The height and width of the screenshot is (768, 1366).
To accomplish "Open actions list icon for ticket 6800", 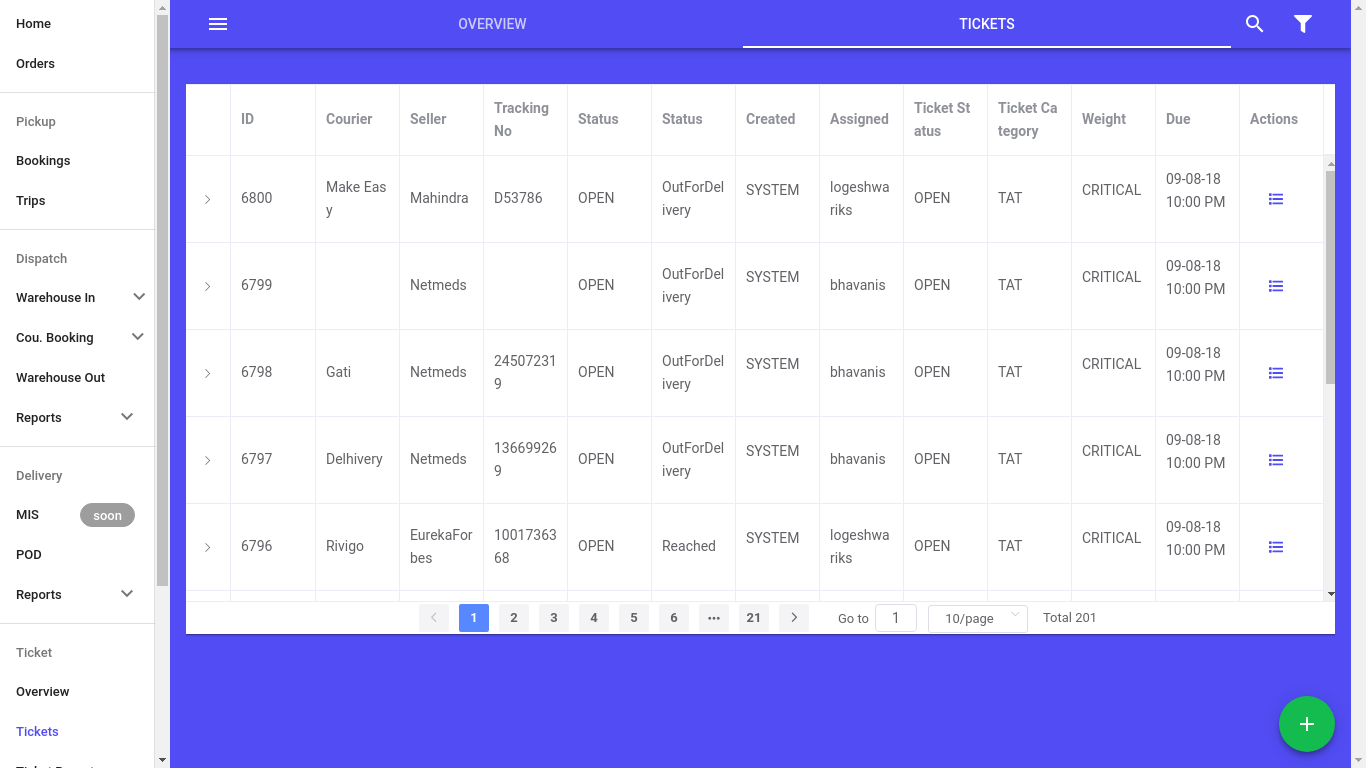I will (x=1276, y=199).
